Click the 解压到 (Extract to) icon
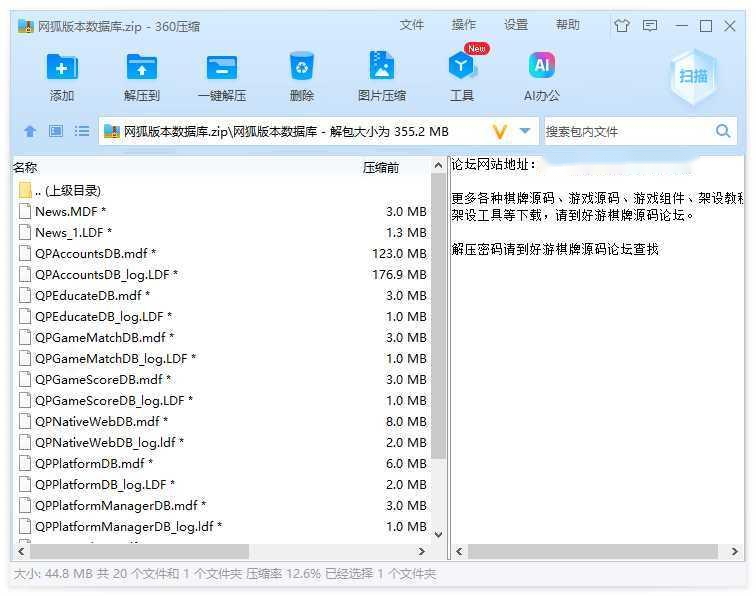The height and width of the screenshot is (596, 756). 141,68
